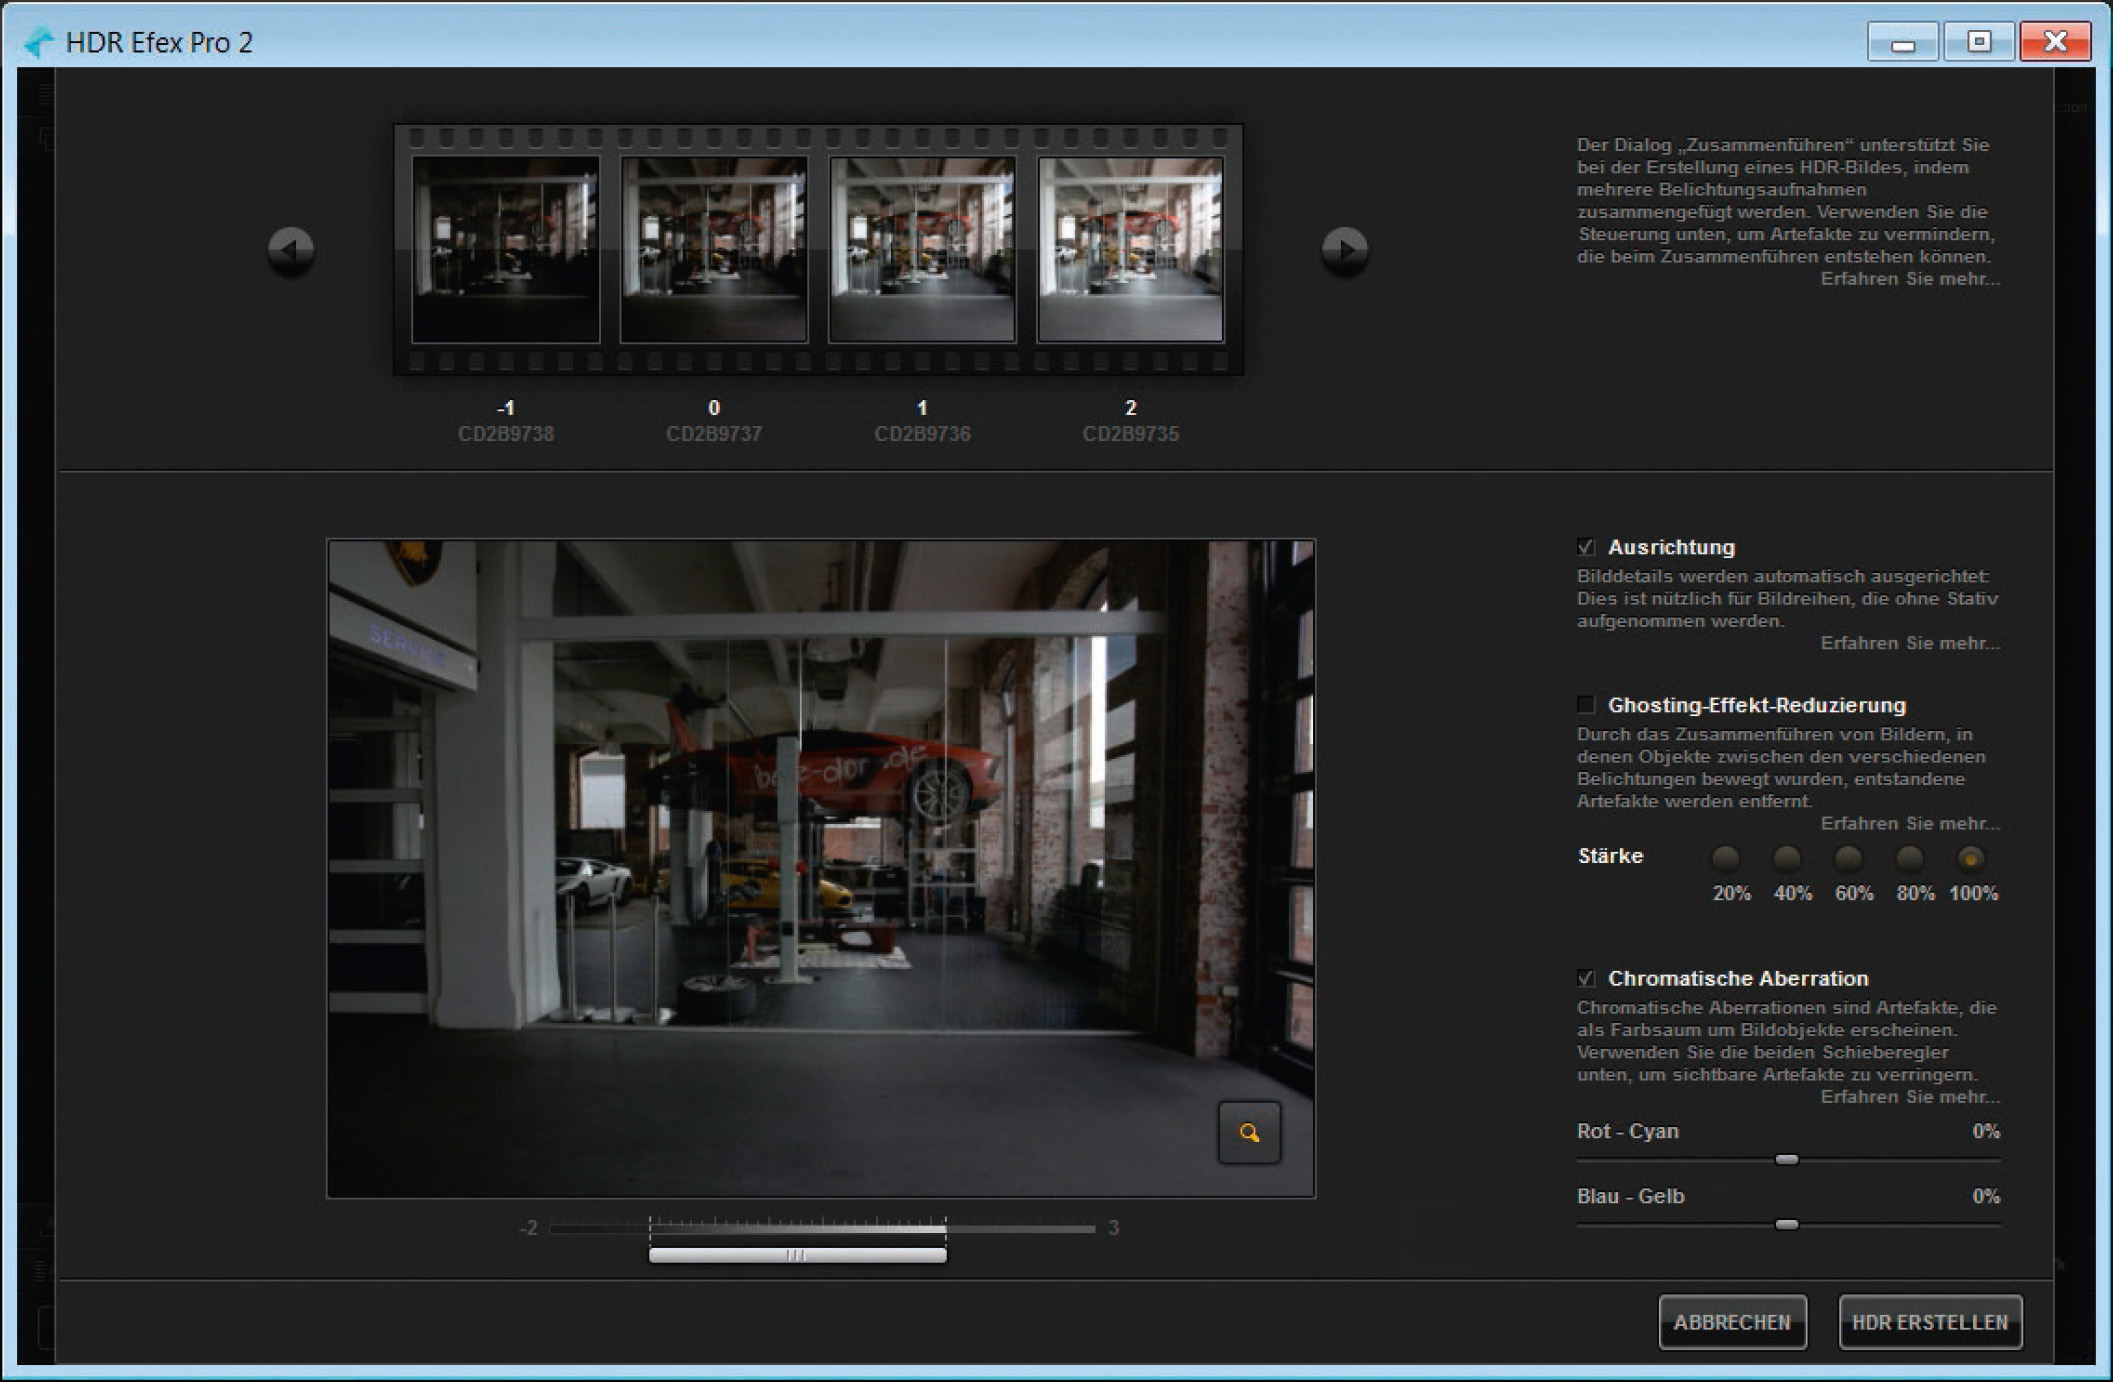Click the left filmstrip arrow button
The width and height of the screenshot is (2113, 1382).
pos(291,249)
